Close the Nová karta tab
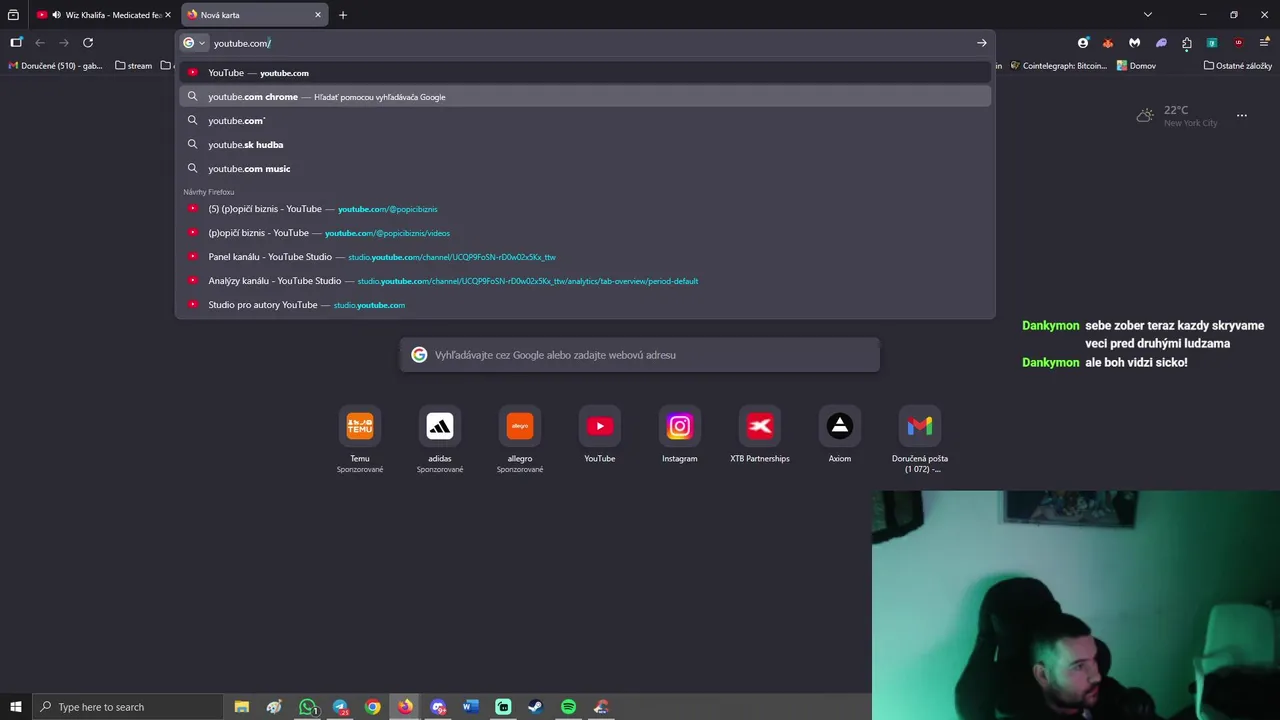1280x720 pixels. point(318,15)
